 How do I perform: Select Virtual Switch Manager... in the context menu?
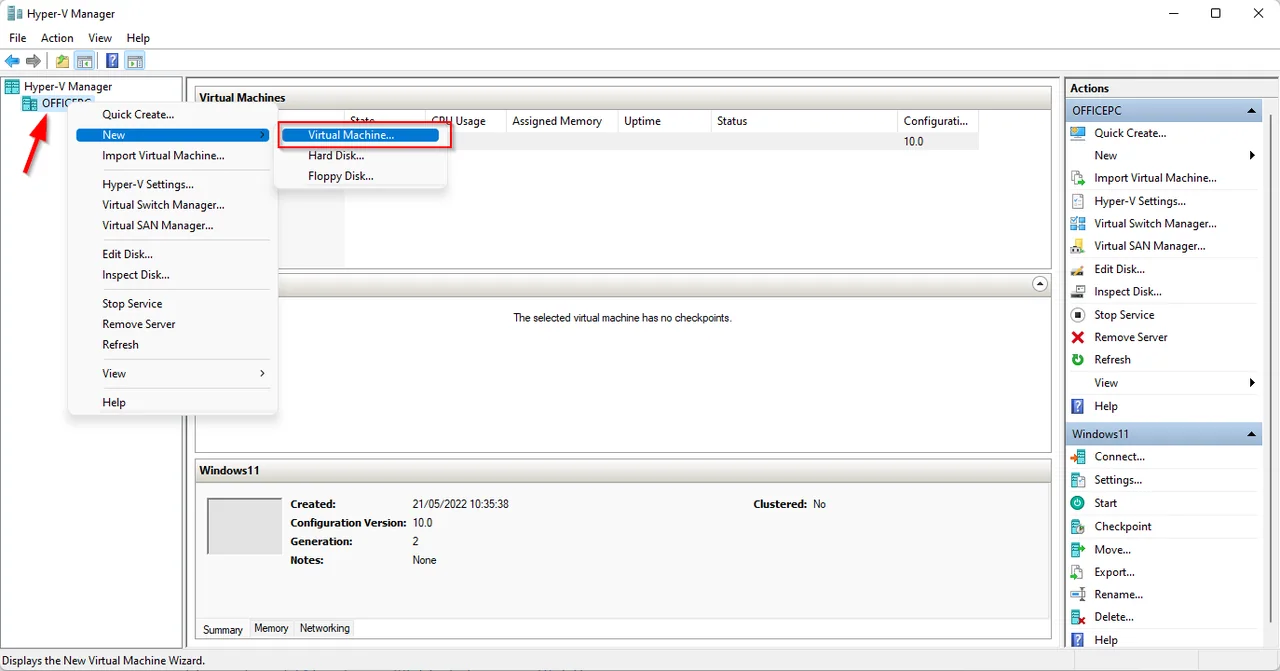172,205
